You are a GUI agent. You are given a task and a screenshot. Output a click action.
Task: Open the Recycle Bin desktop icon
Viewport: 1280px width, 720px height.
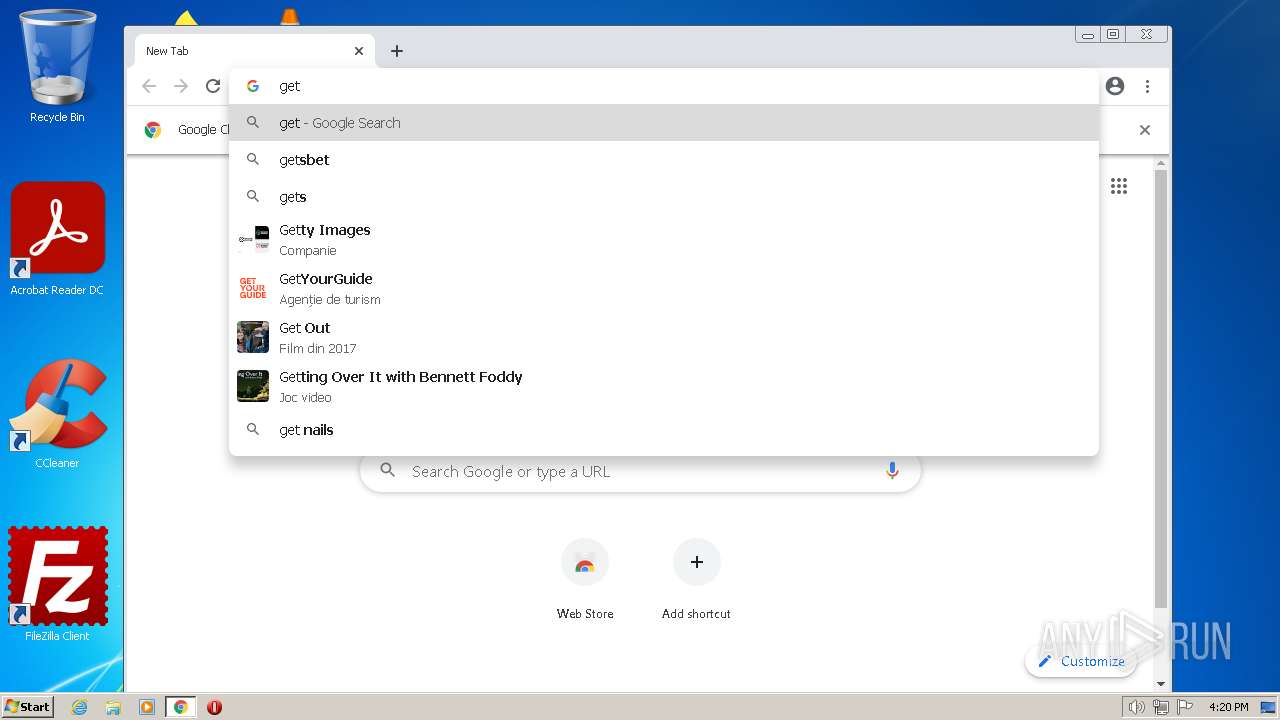tap(57, 66)
